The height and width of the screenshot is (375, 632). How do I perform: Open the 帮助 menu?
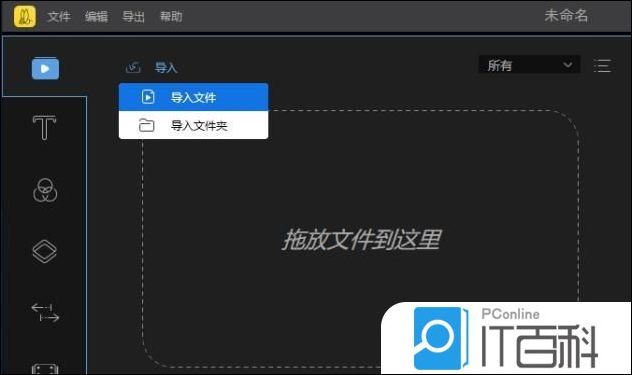(171, 17)
